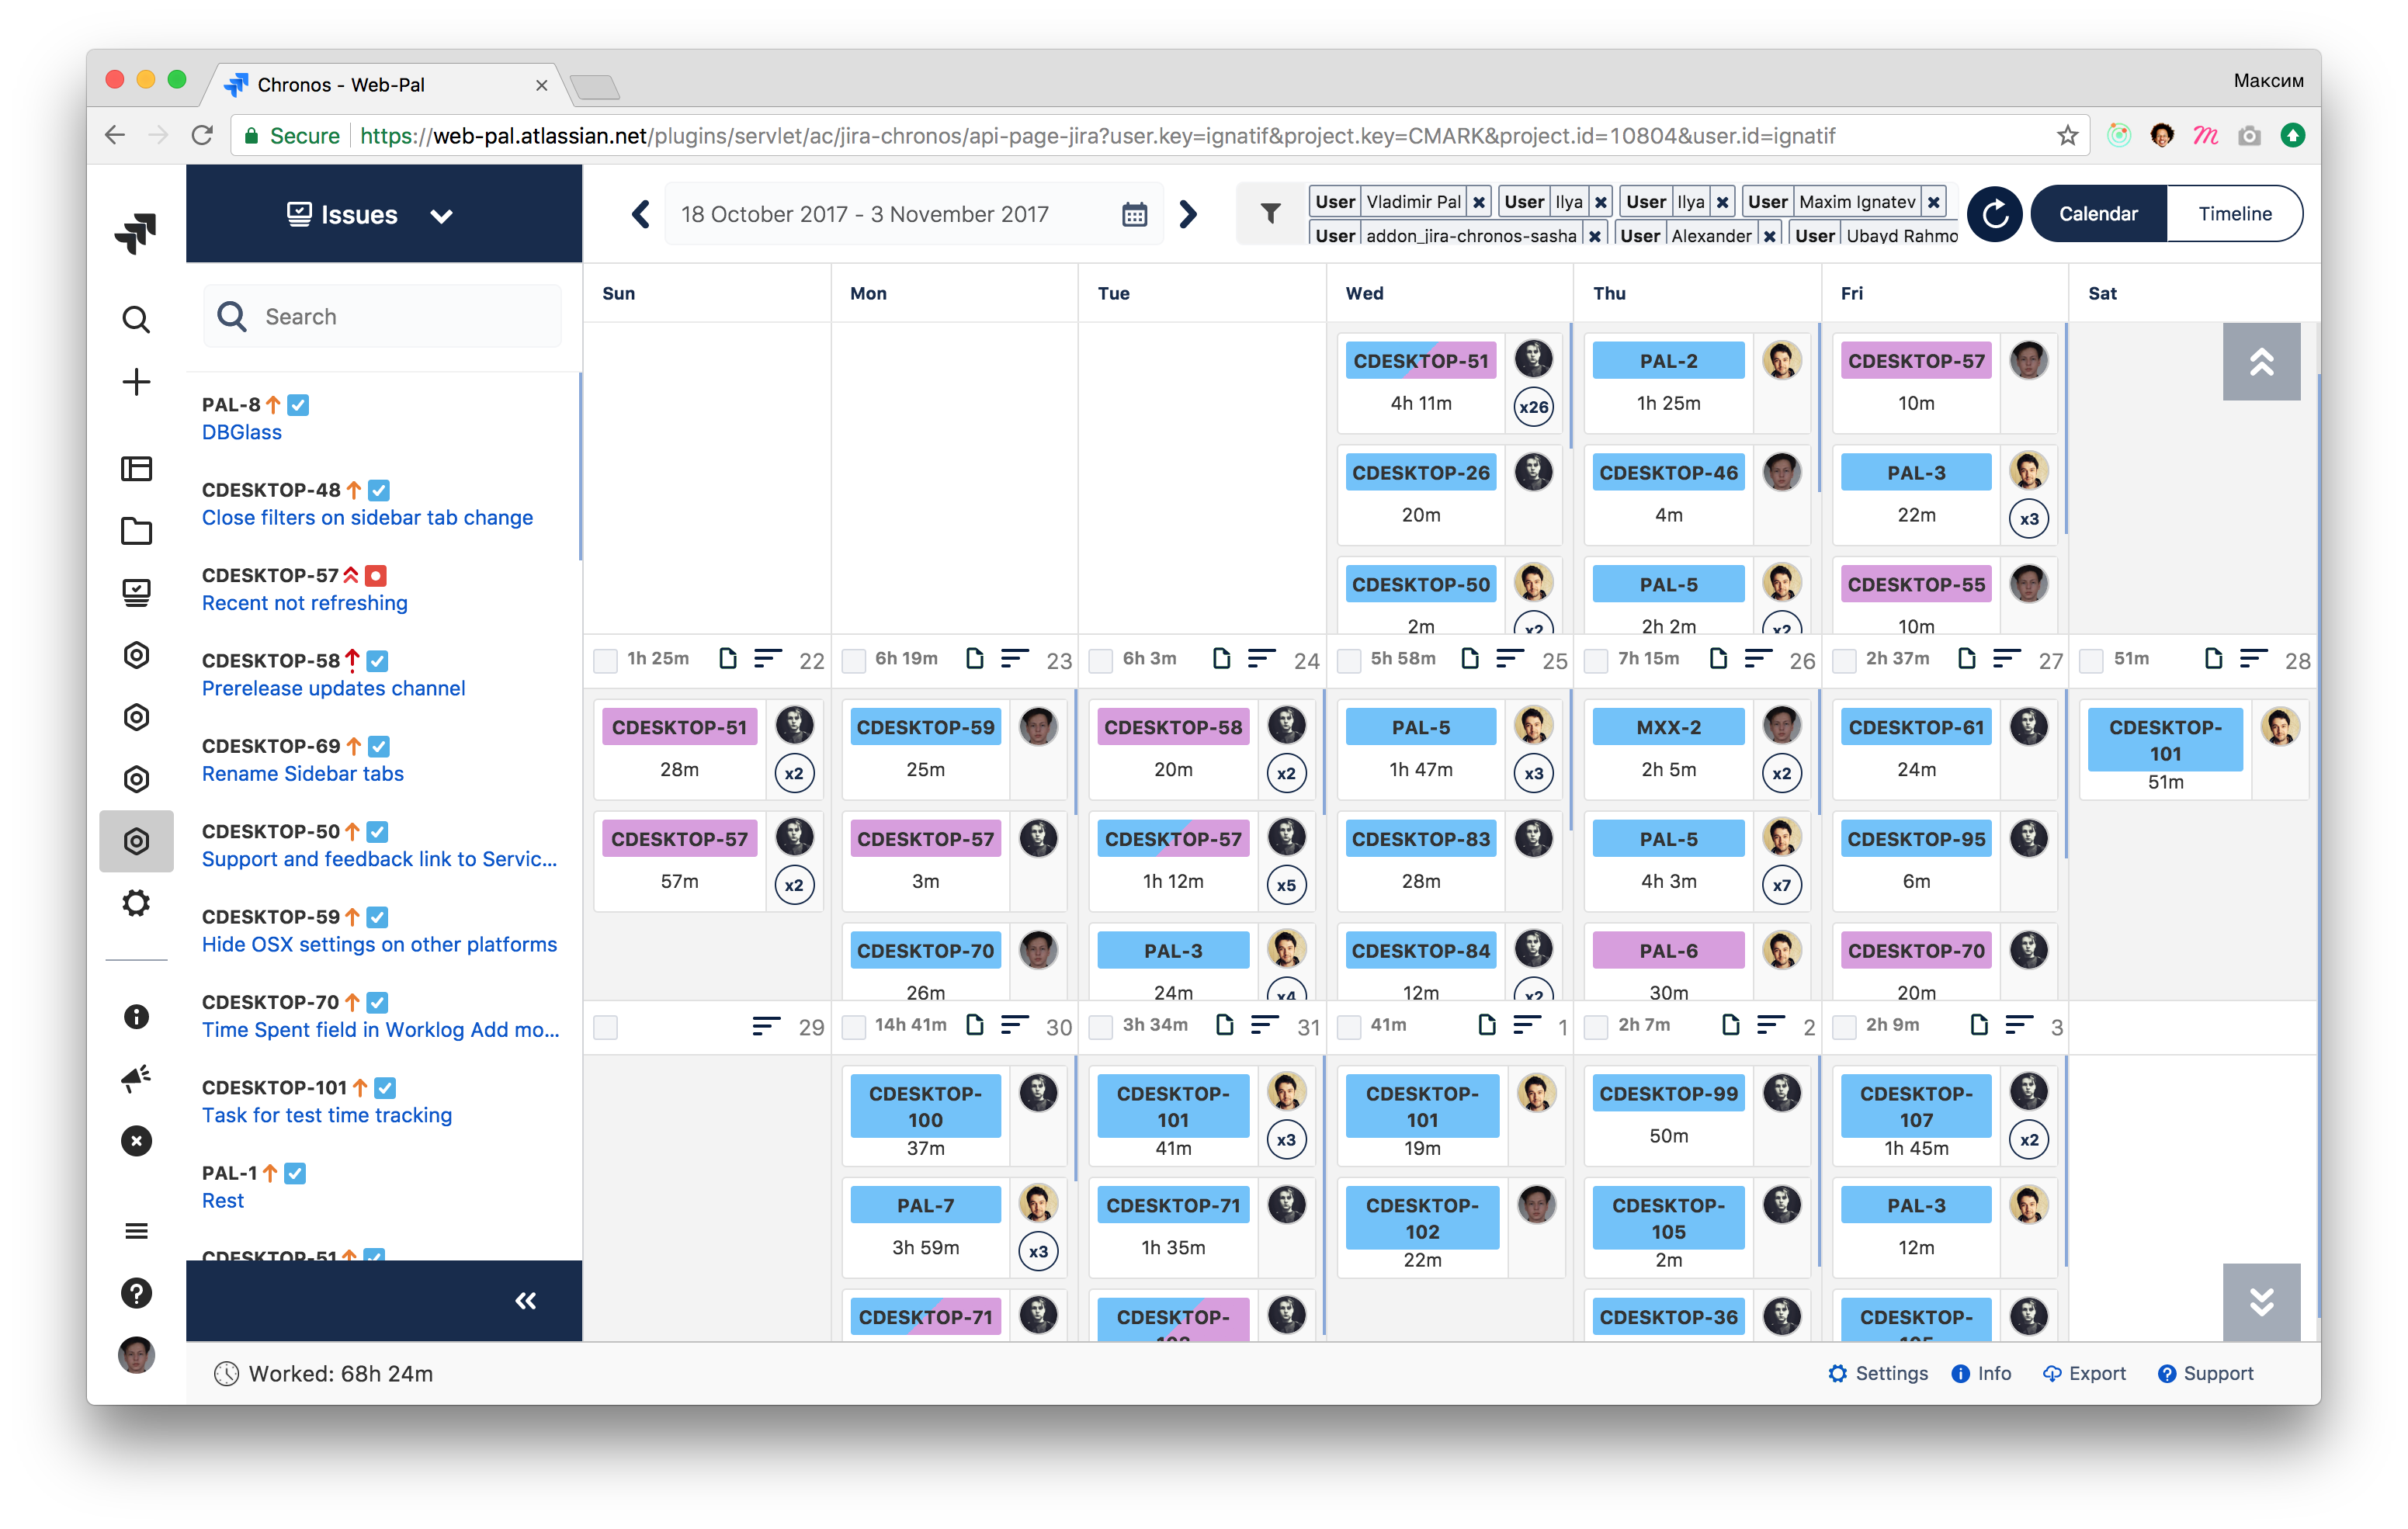Switch to the Timeline tab
The height and width of the screenshot is (1529, 2408).
pos(2234,213)
